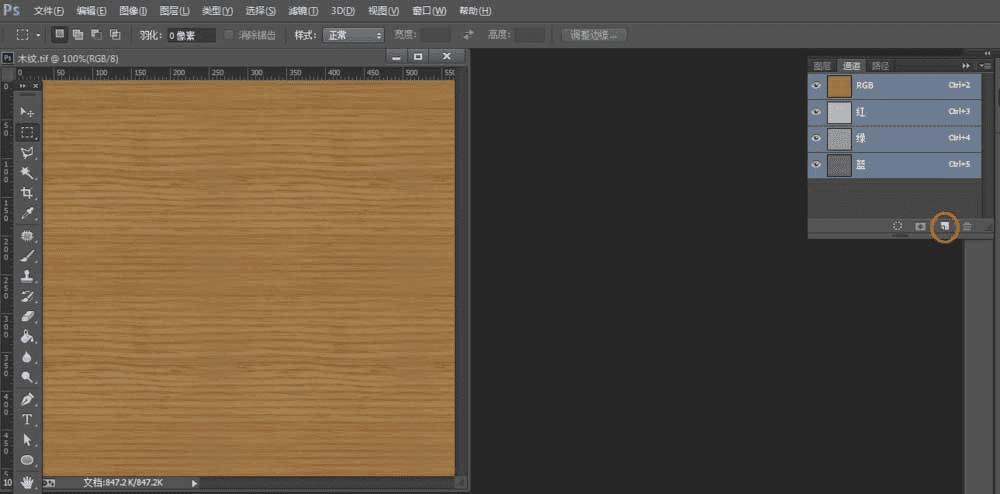Hide the RGB channel eye icon
This screenshot has height=494, width=1000.
(816, 86)
